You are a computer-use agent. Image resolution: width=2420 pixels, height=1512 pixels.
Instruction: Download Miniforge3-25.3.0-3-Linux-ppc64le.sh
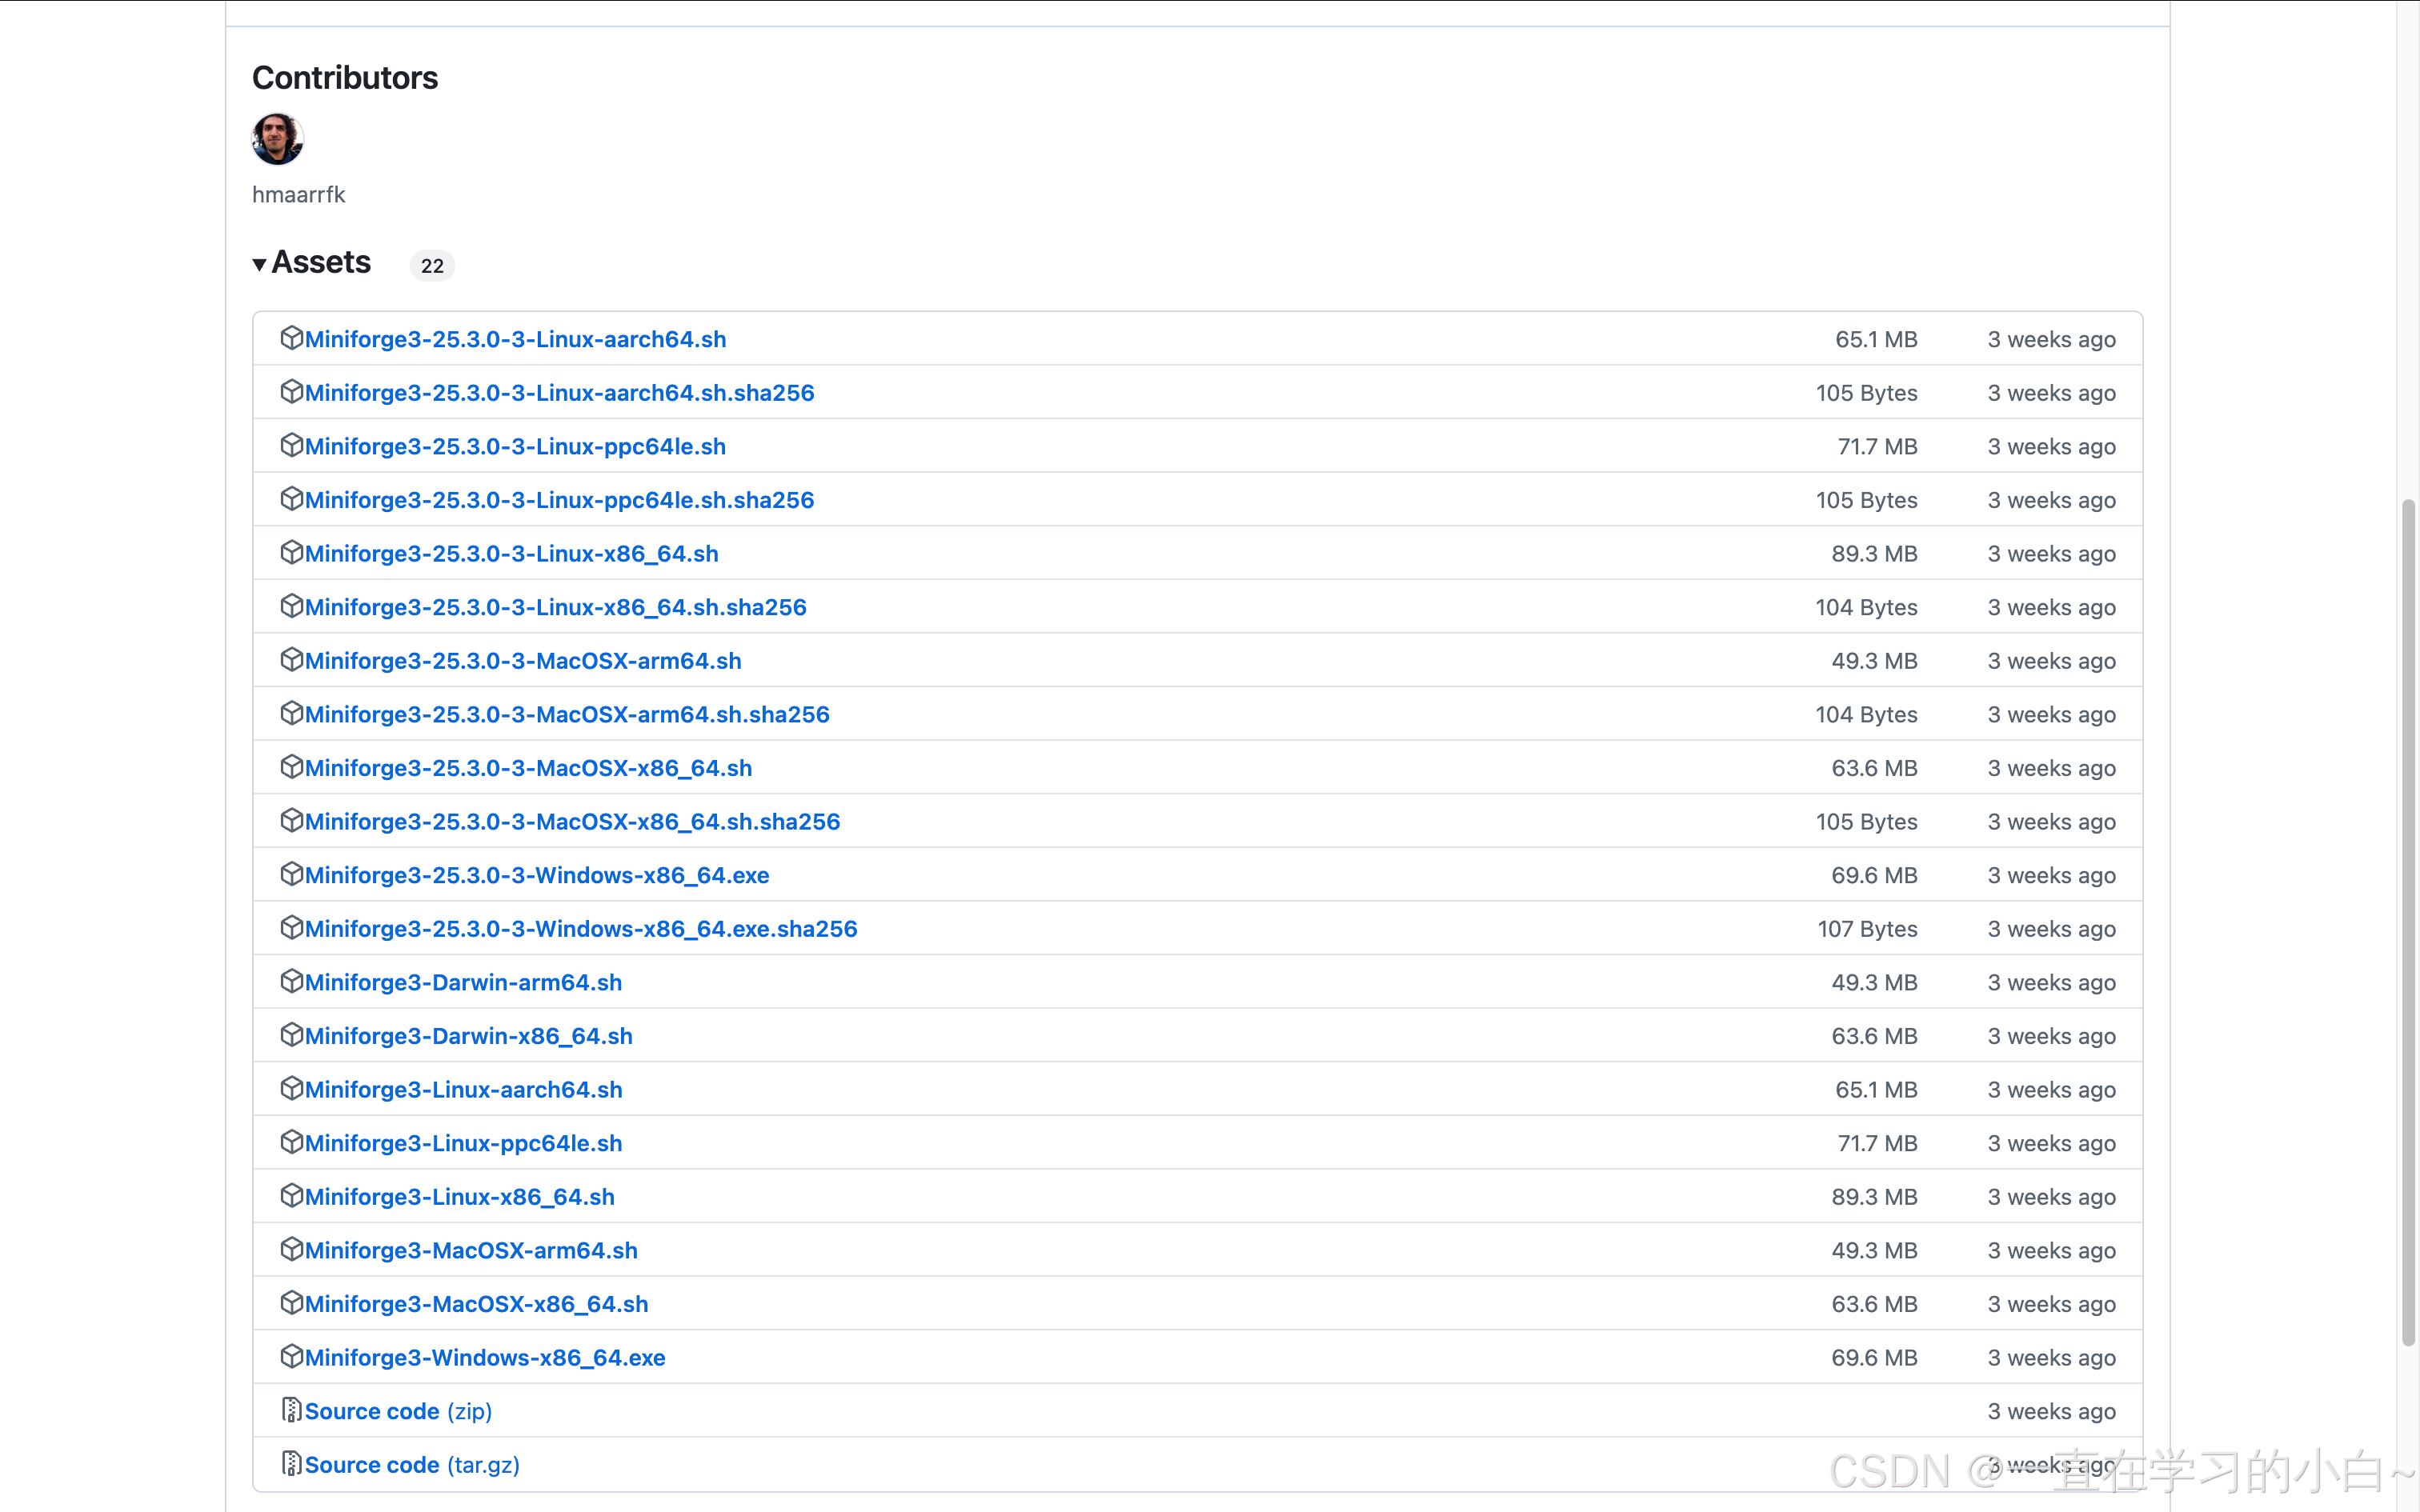[515, 447]
